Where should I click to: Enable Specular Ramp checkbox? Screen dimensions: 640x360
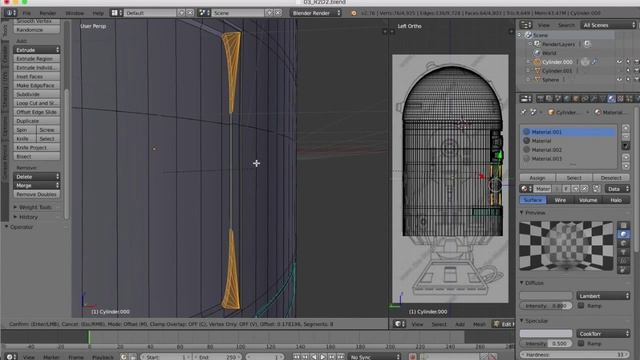(x=581, y=343)
